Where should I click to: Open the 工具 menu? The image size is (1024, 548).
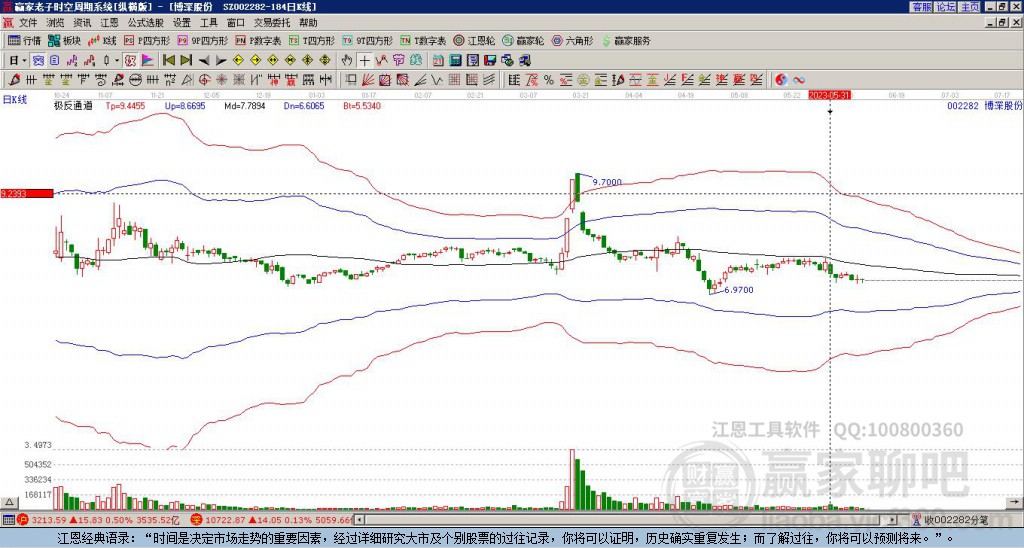pyautogui.click(x=208, y=23)
